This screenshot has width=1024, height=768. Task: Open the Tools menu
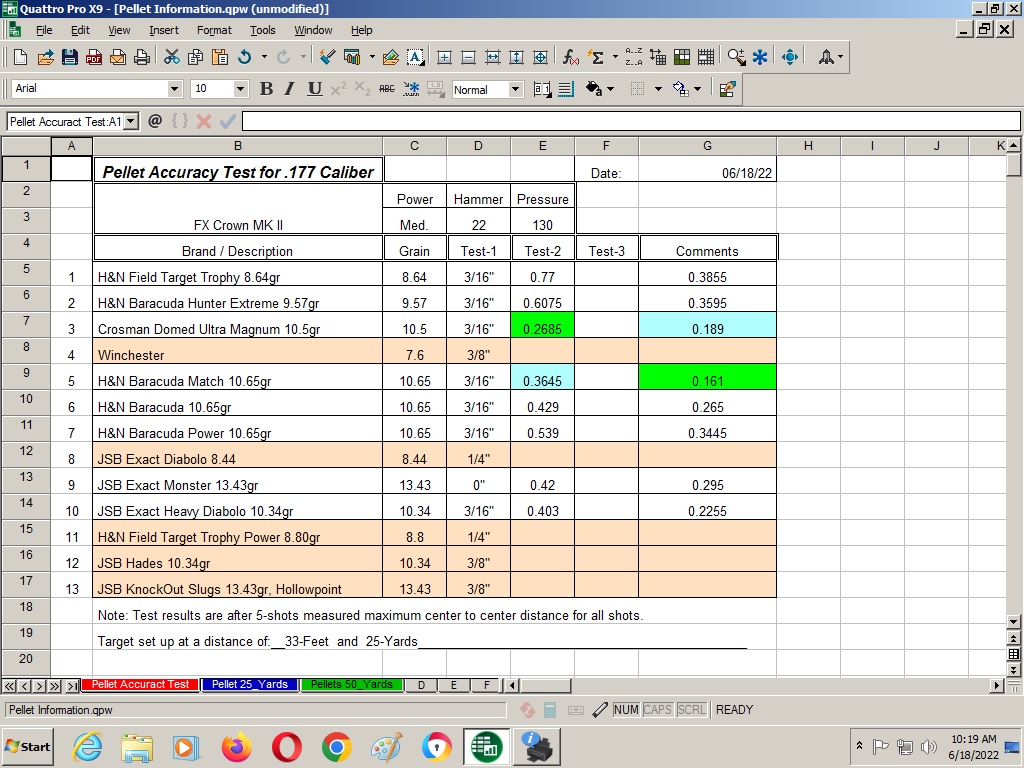click(x=263, y=30)
